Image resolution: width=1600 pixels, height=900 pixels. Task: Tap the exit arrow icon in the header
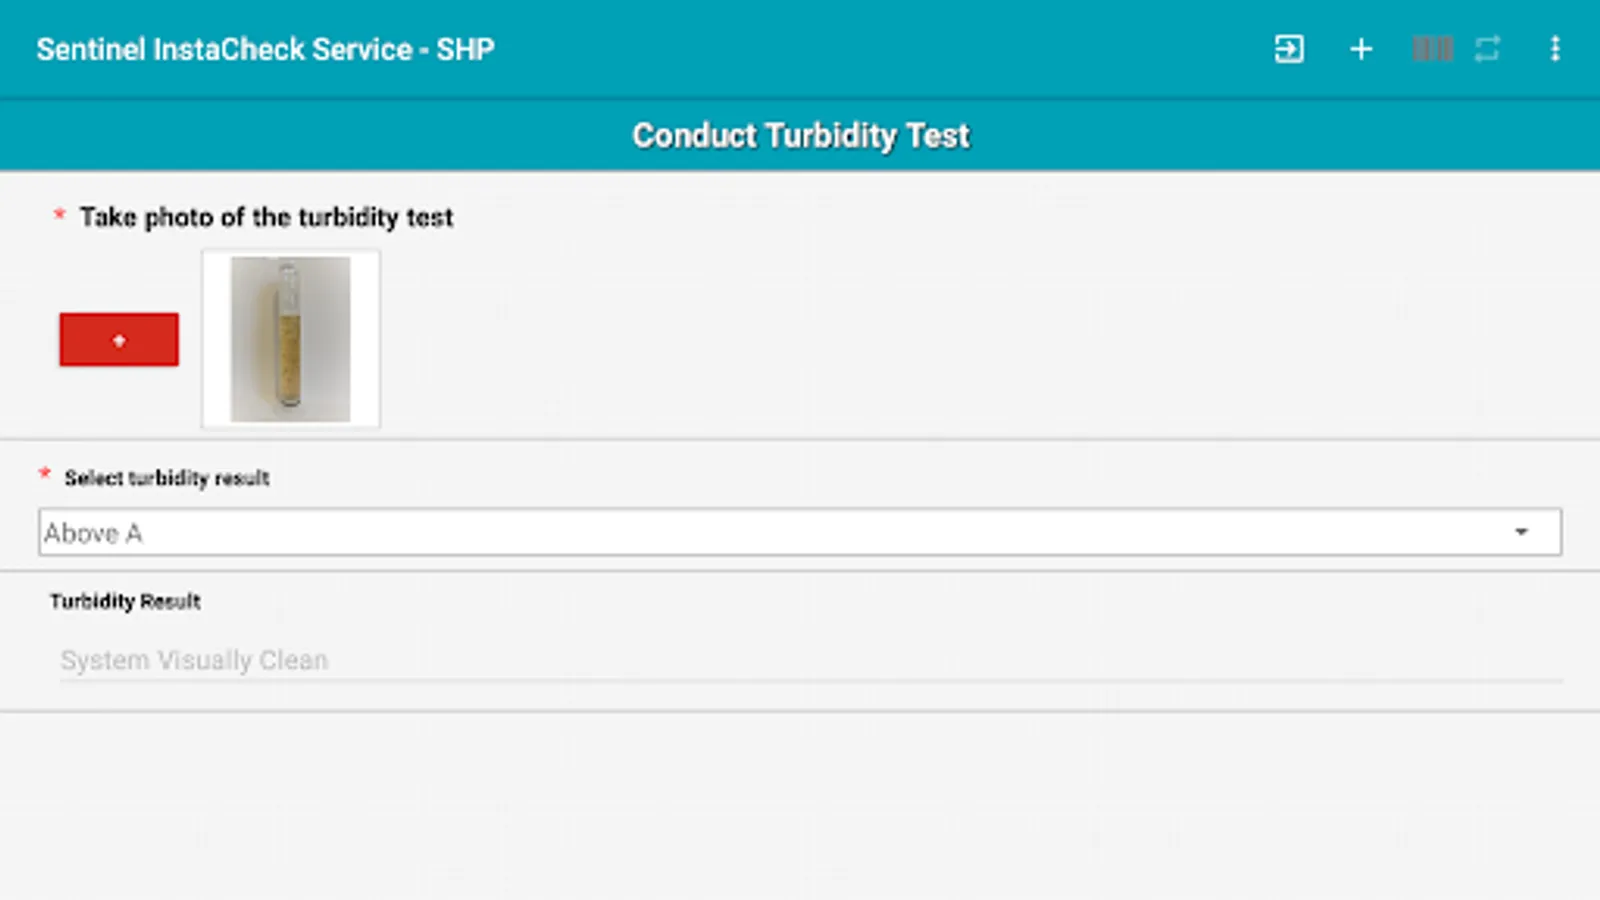(x=1289, y=49)
